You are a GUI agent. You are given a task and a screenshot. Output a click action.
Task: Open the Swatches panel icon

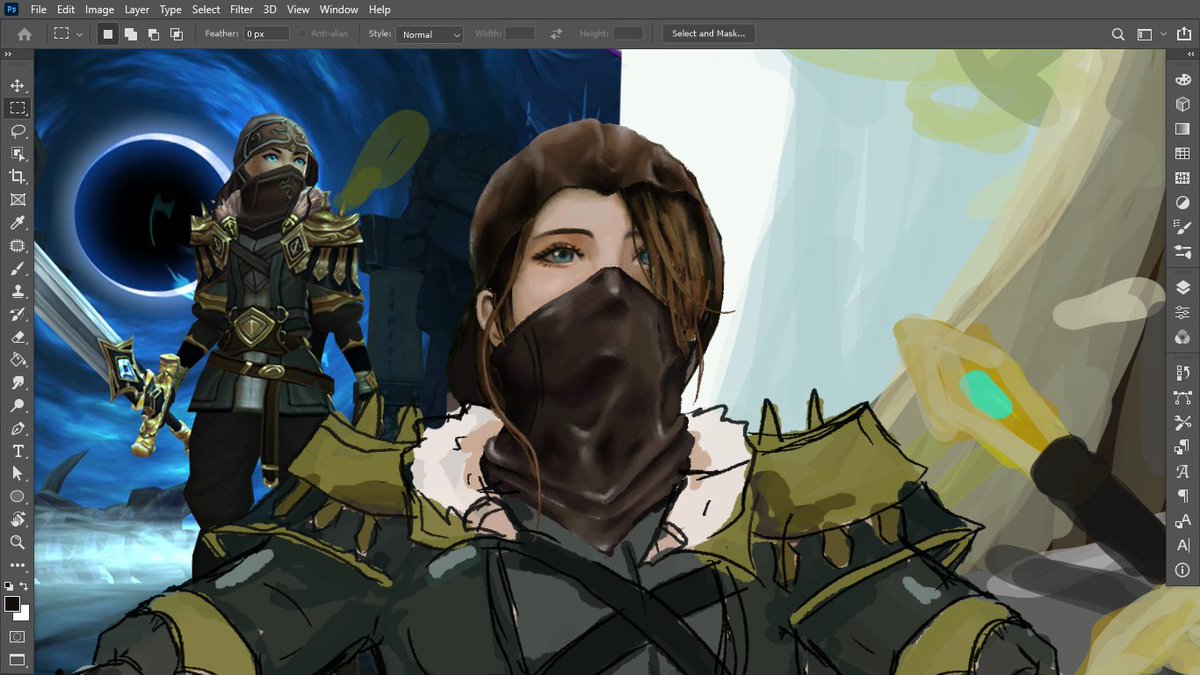click(1183, 154)
